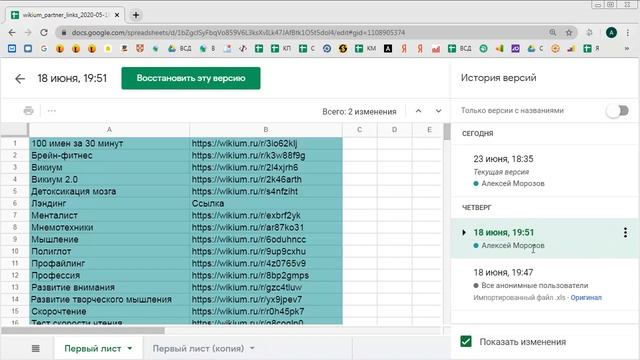This screenshot has height=360, width=640.
Task: Click cell Лэндинг
Action: [109, 203]
